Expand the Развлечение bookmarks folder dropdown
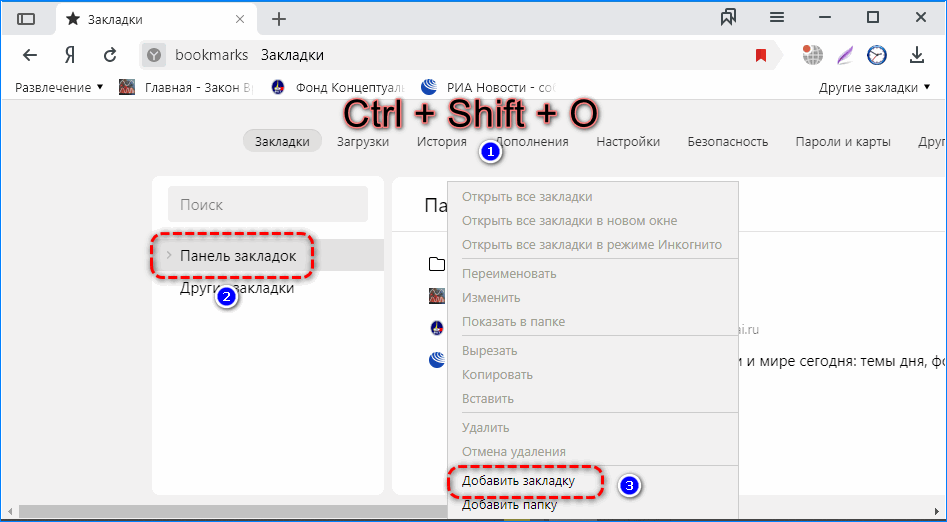 [59, 87]
